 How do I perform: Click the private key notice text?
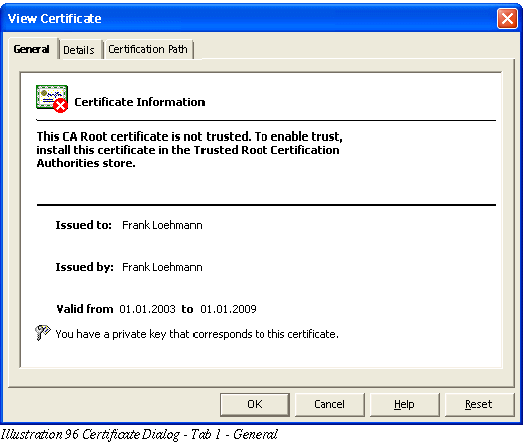(x=197, y=334)
